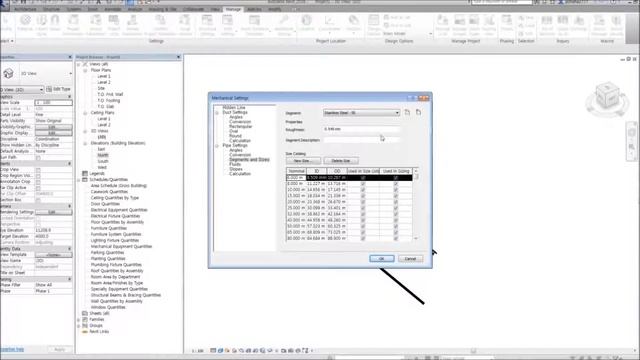Open the 3D View type selector dropdown
This screenshot has width=640, height=360.
click(x=70, y=73)
